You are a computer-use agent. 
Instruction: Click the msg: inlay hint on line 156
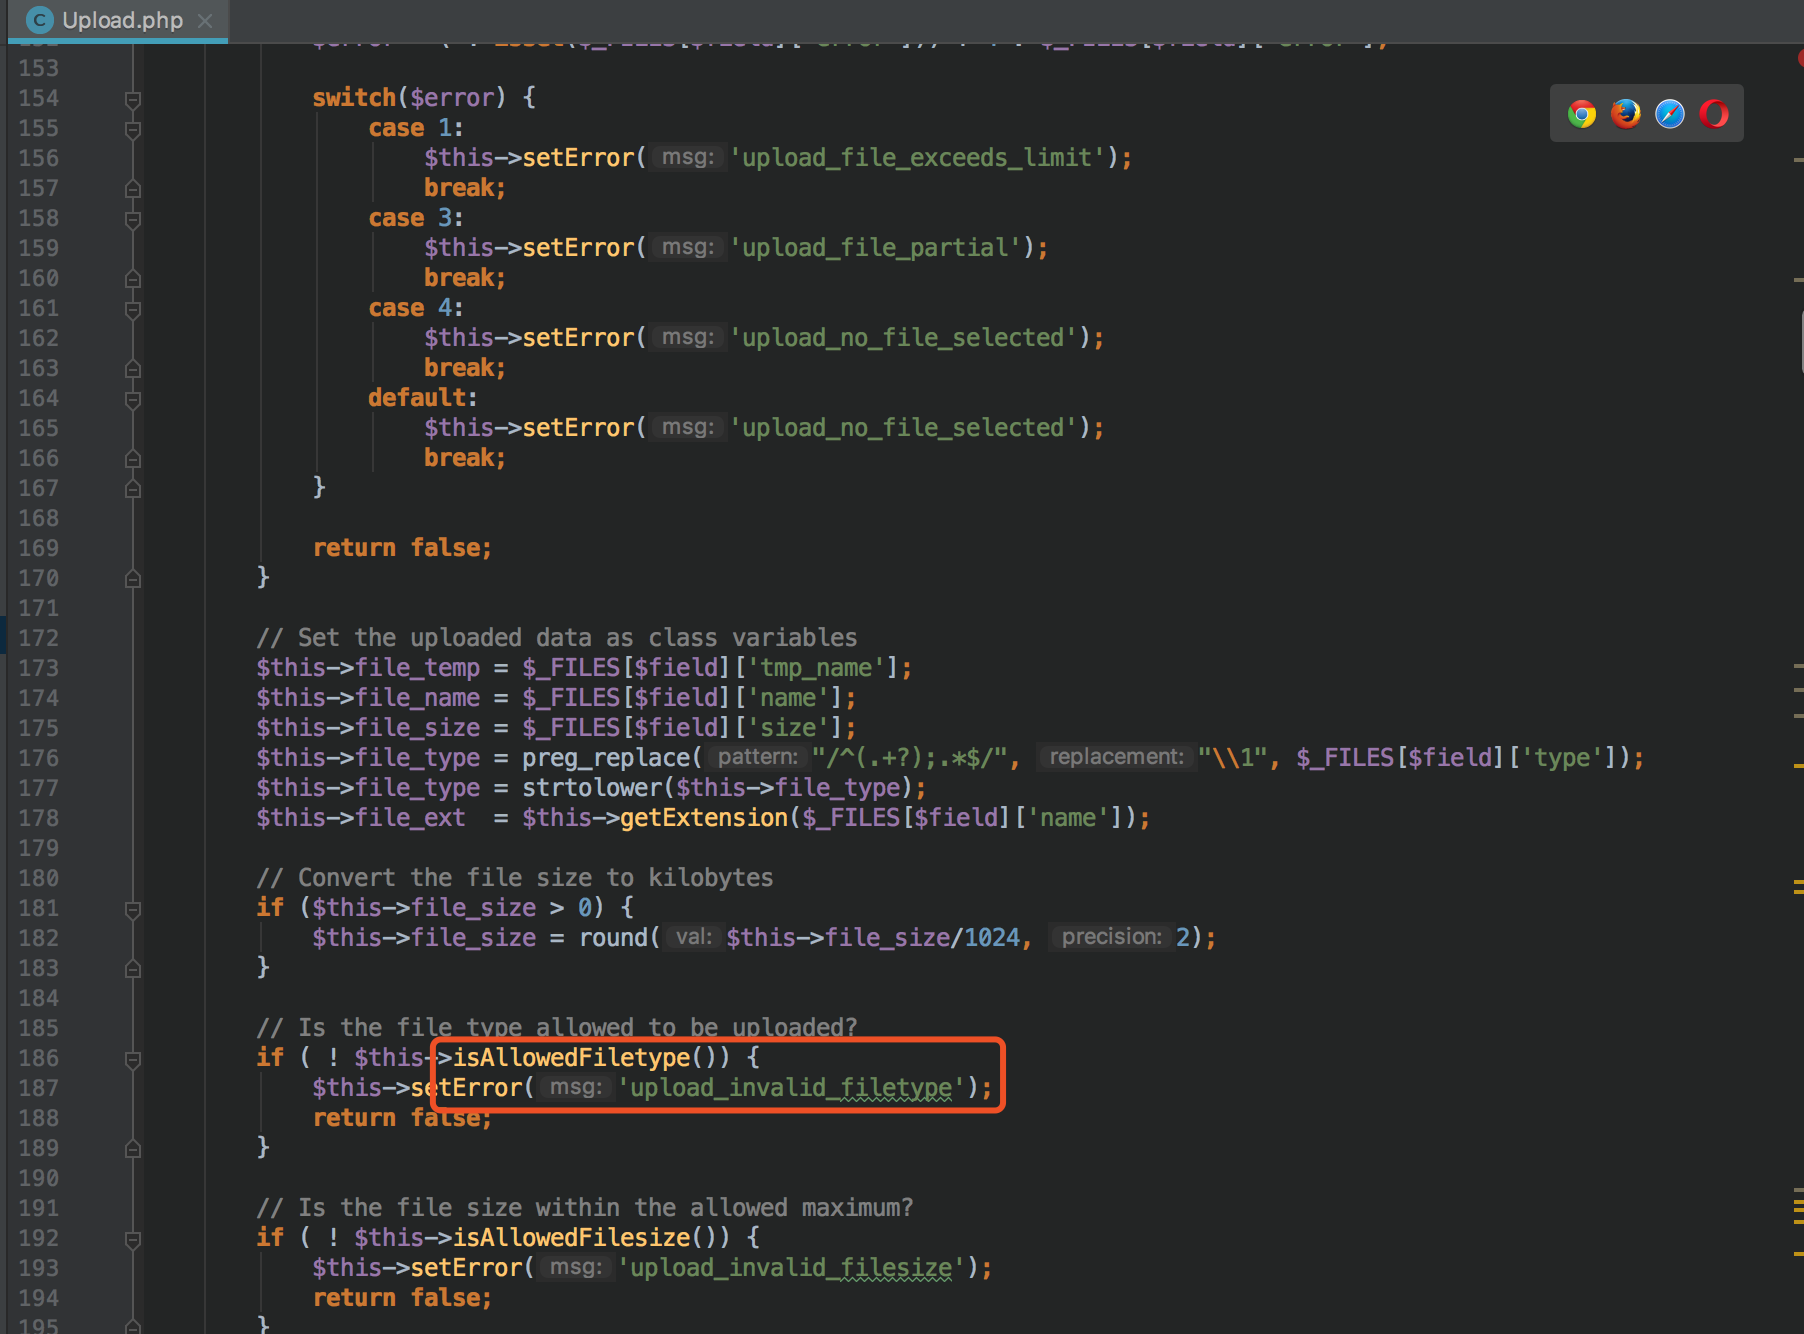(687, 157)
